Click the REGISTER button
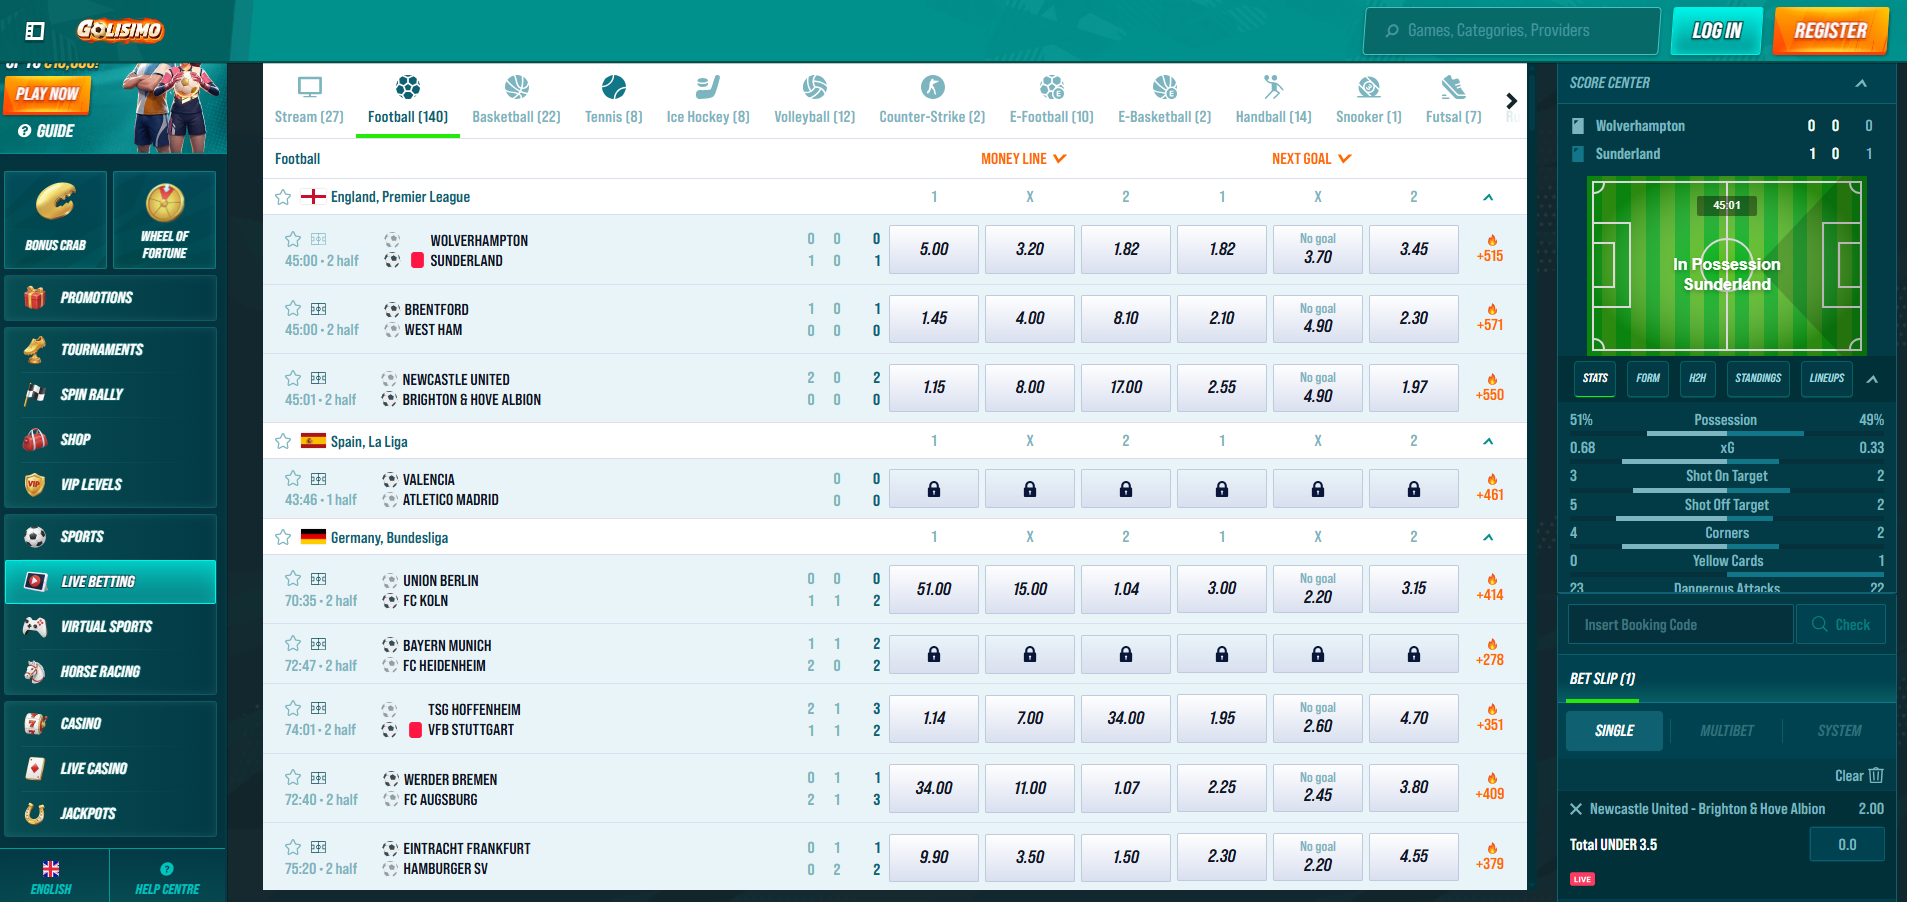The width and height of the screenshot is (1907, 902). 1831,31
